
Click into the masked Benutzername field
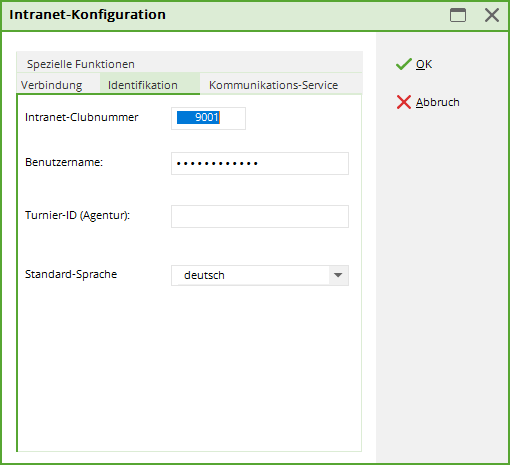tap(260, 163)
